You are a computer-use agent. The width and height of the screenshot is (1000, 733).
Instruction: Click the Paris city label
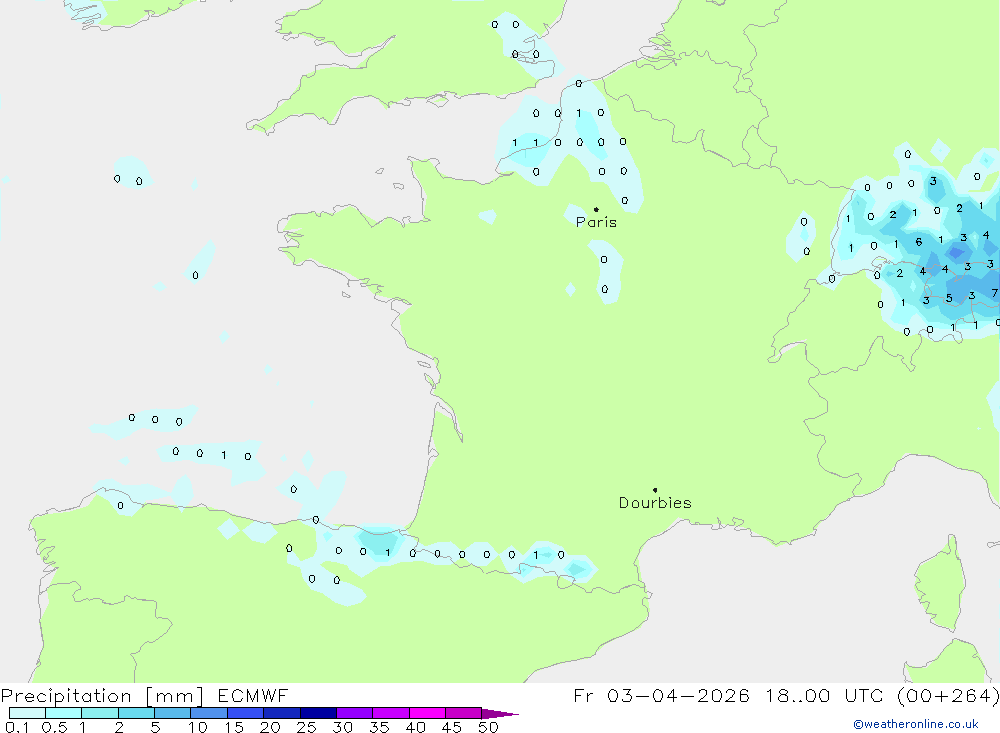coord(596,222)
